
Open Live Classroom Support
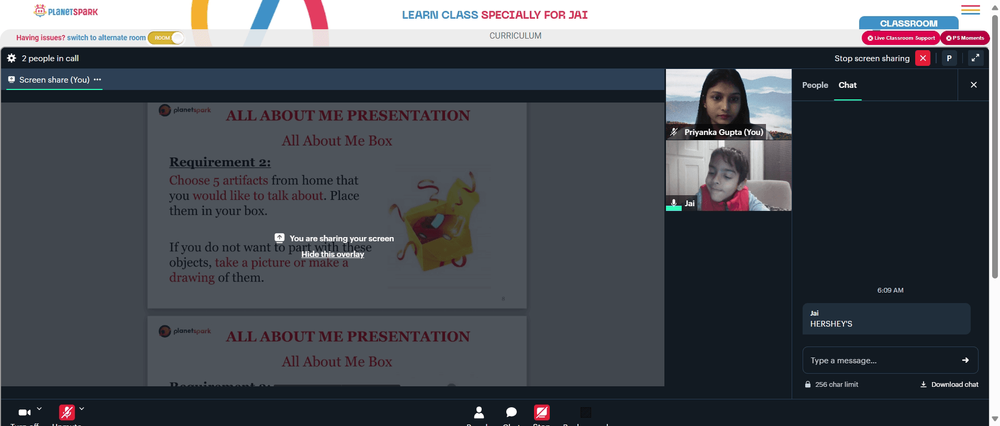[x=901, y=38]
